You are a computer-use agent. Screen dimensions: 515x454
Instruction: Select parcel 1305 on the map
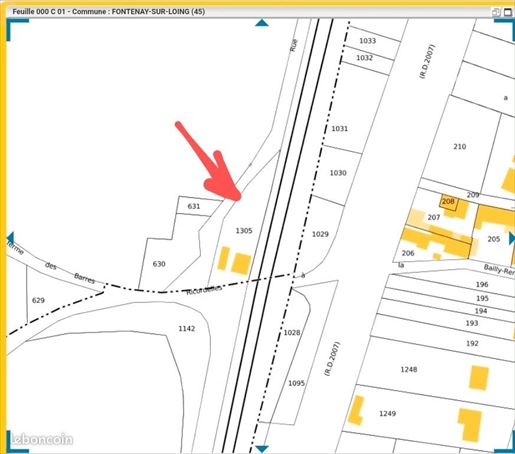[x=244, y=231]
